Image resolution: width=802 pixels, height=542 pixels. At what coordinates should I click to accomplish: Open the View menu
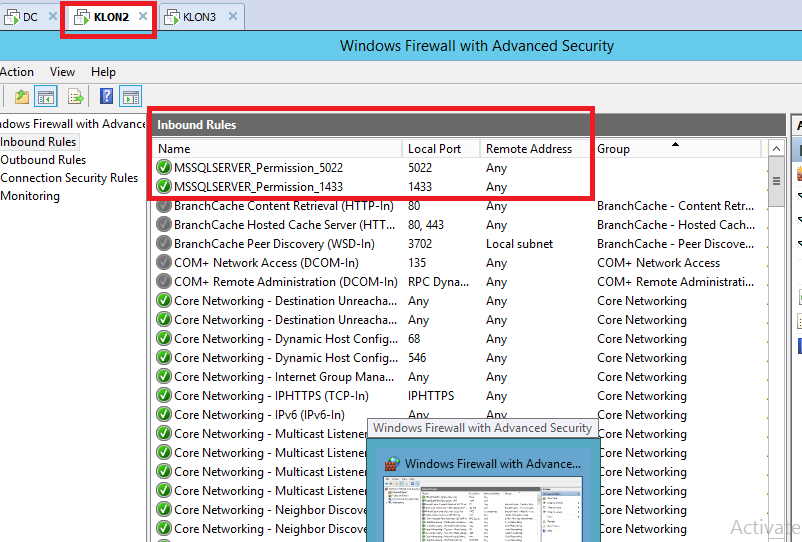coord(62,72)
